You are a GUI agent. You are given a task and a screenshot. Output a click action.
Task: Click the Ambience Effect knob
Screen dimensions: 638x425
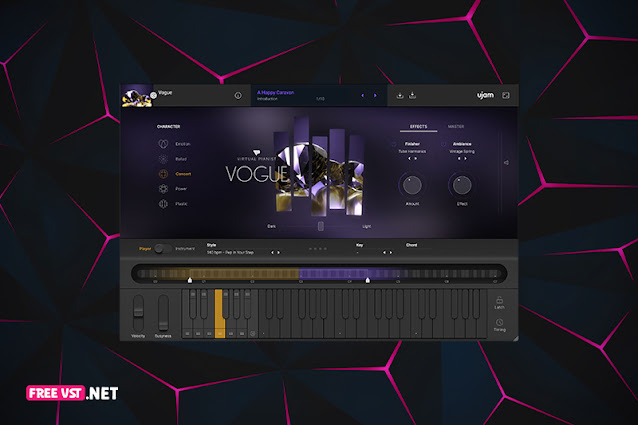(462, 185)
